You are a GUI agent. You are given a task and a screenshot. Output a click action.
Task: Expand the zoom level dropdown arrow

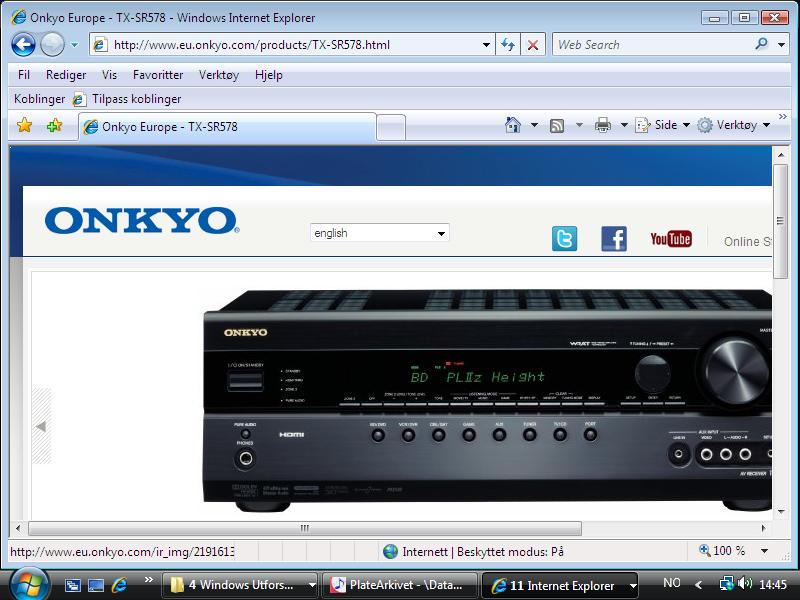tap(764, 551)
